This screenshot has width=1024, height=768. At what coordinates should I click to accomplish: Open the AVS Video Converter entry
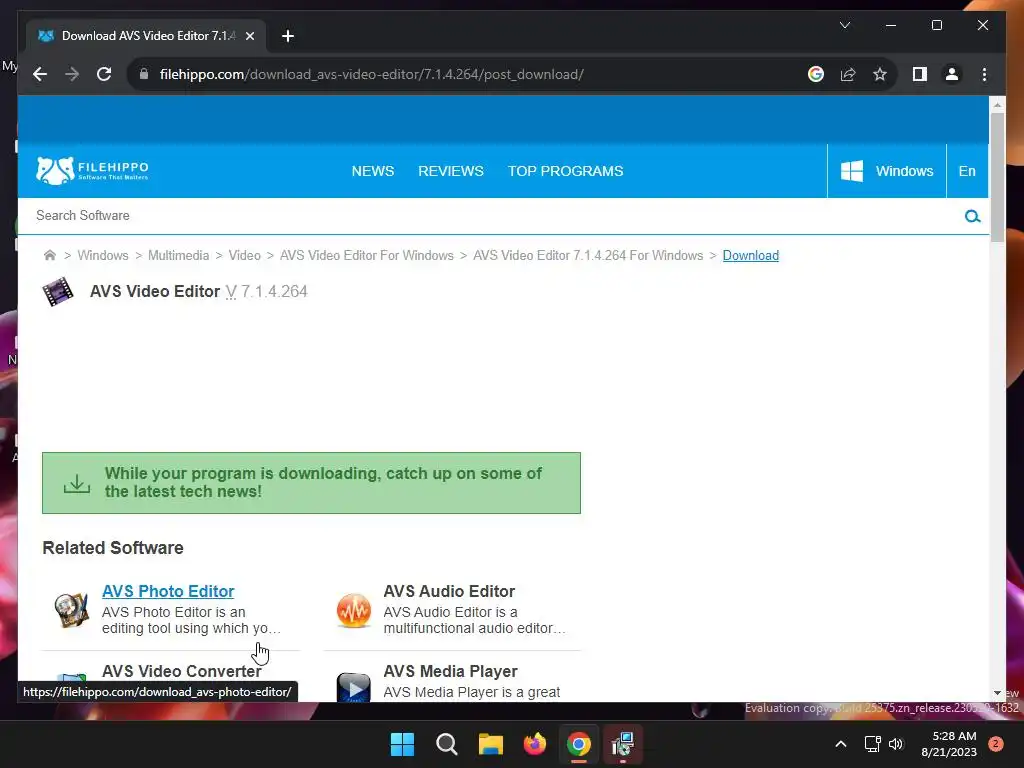tap(182, 671)
